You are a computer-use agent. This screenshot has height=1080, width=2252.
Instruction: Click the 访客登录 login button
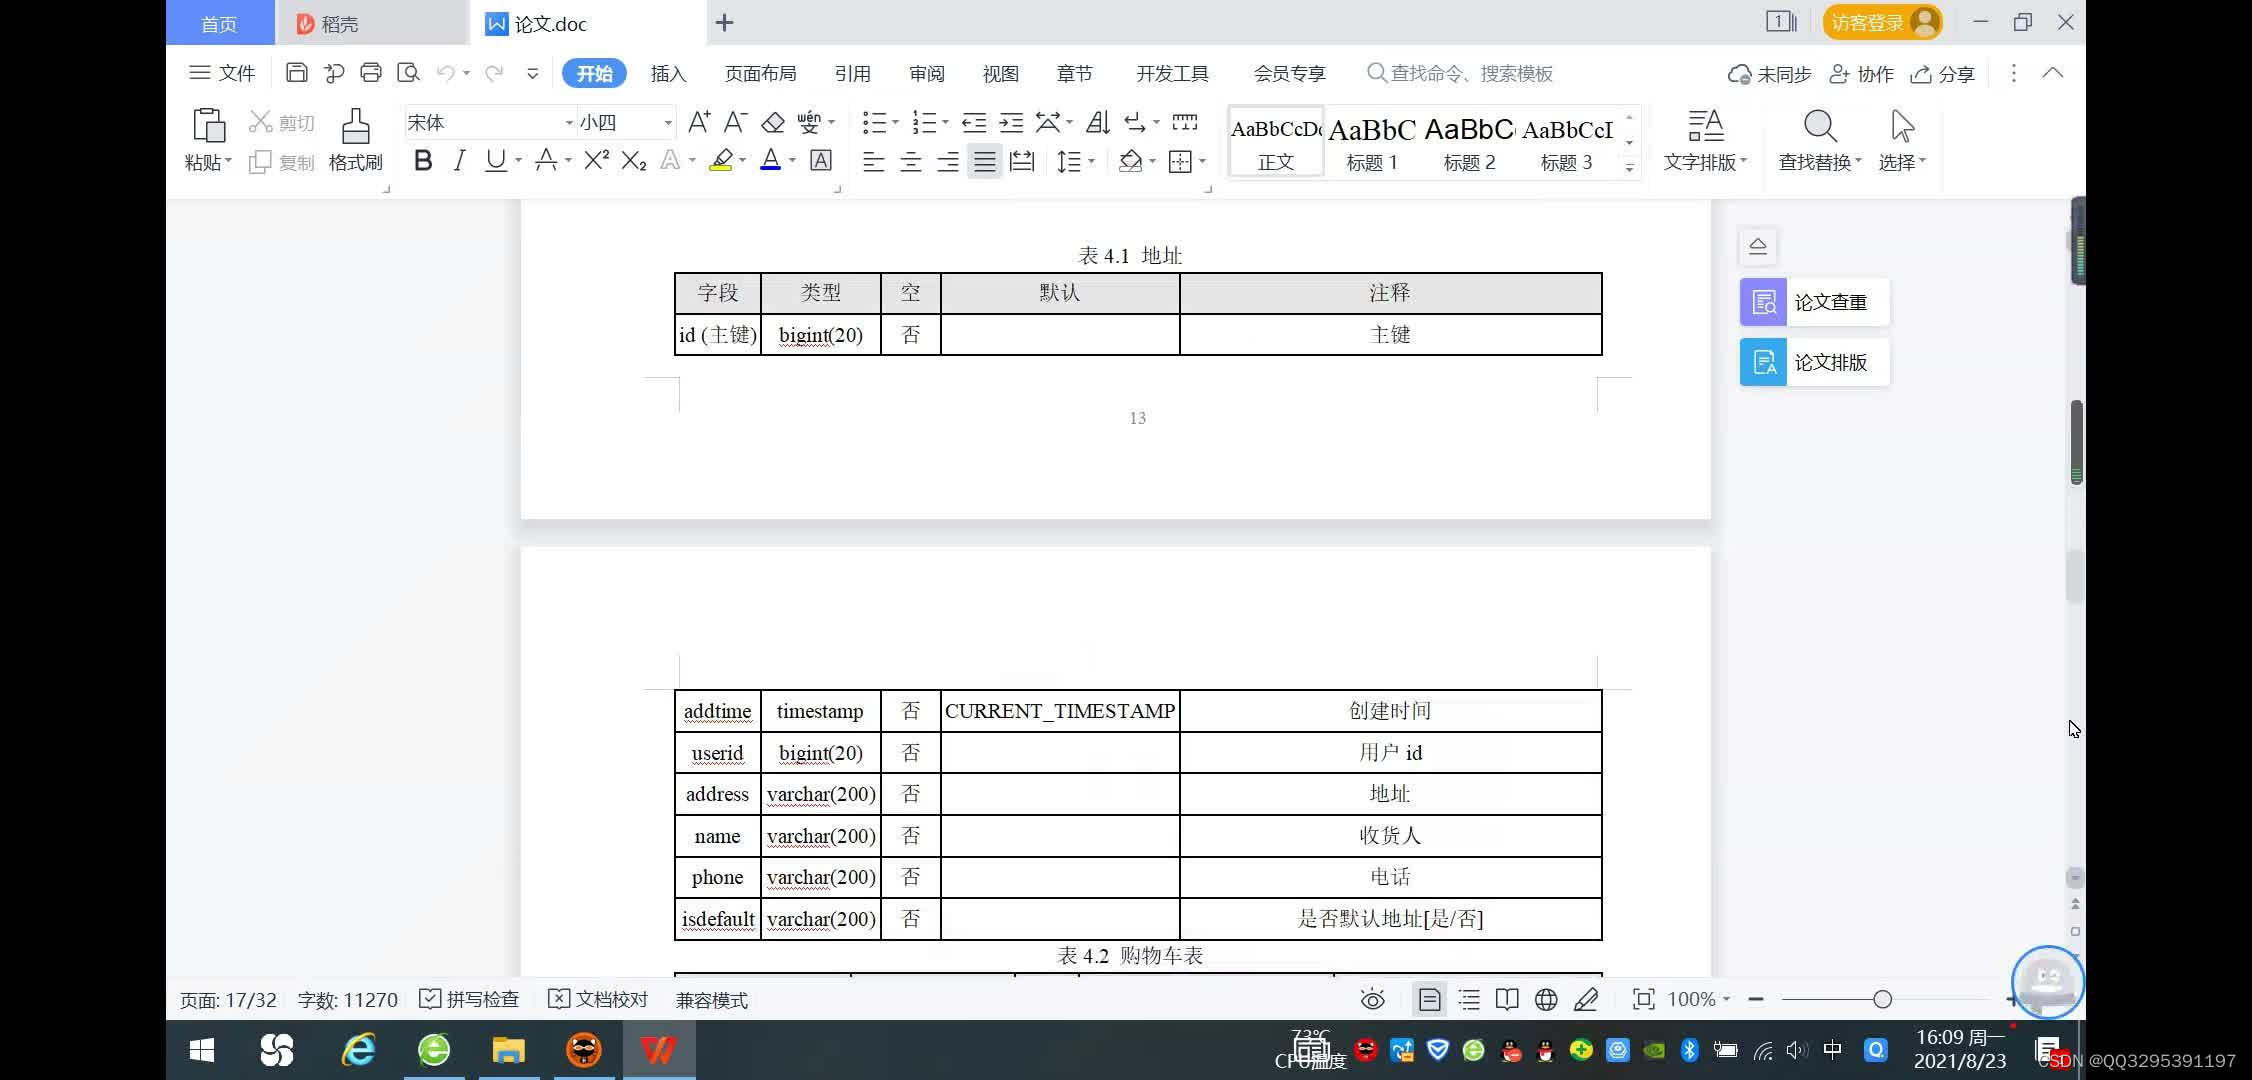1882,22
